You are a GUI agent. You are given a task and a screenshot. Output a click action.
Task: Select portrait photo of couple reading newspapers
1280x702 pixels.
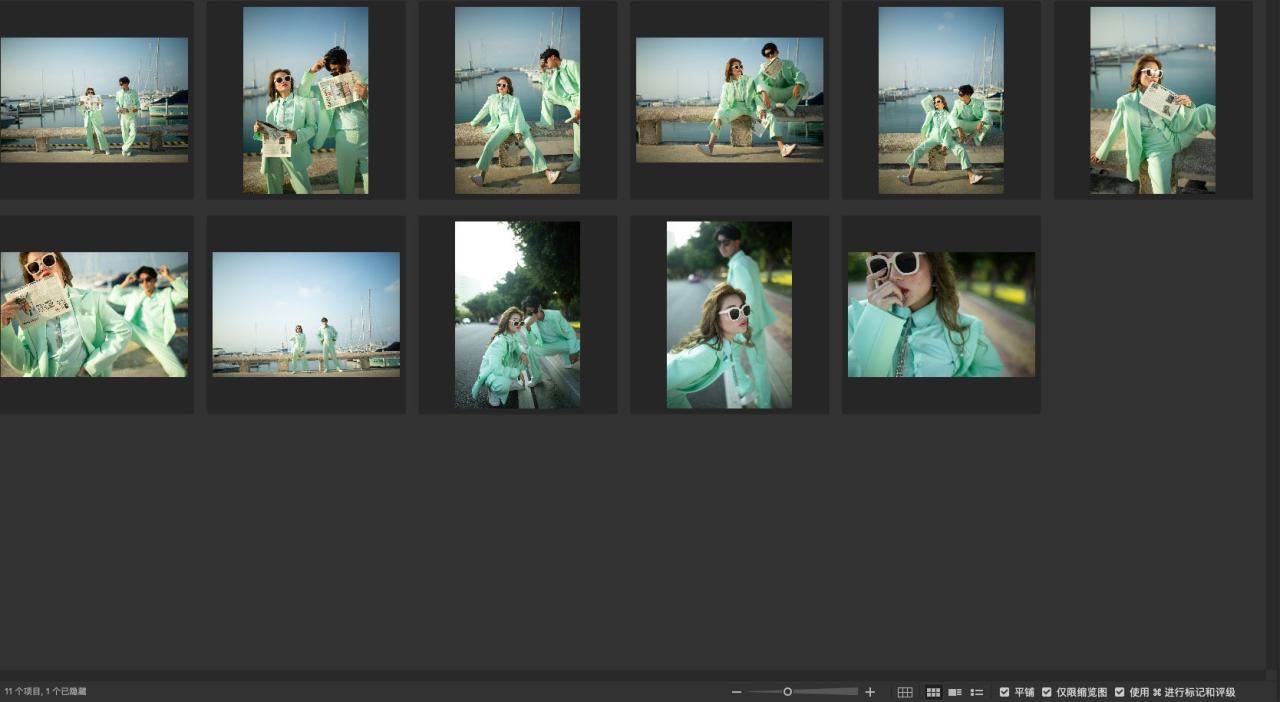coord(306,100)
